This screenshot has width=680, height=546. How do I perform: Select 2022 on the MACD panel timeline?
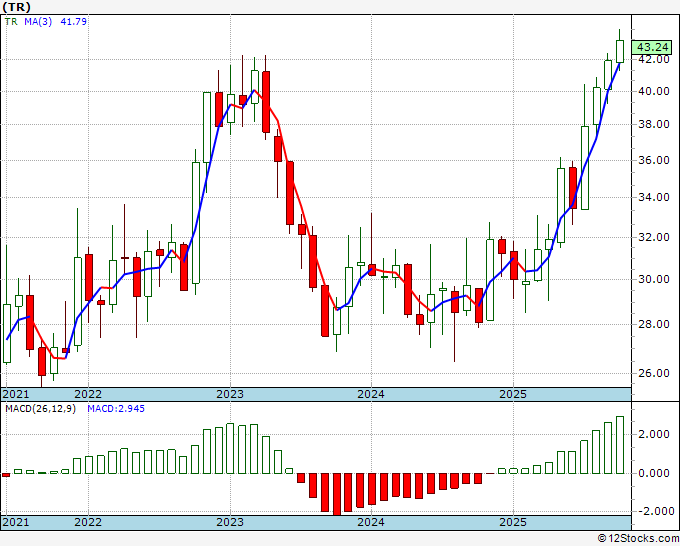(88, 522)
